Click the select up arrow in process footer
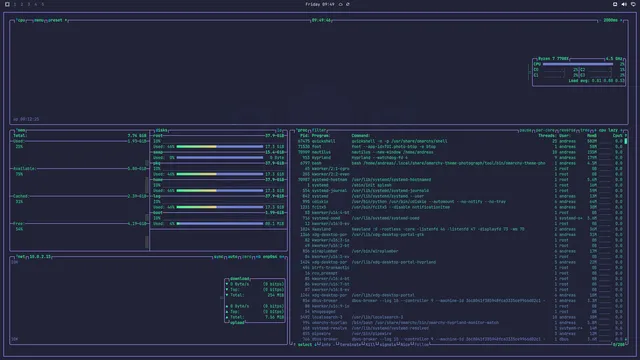Image resolution: width=640 pixels, height=360 pixels. tap(294, 344)
